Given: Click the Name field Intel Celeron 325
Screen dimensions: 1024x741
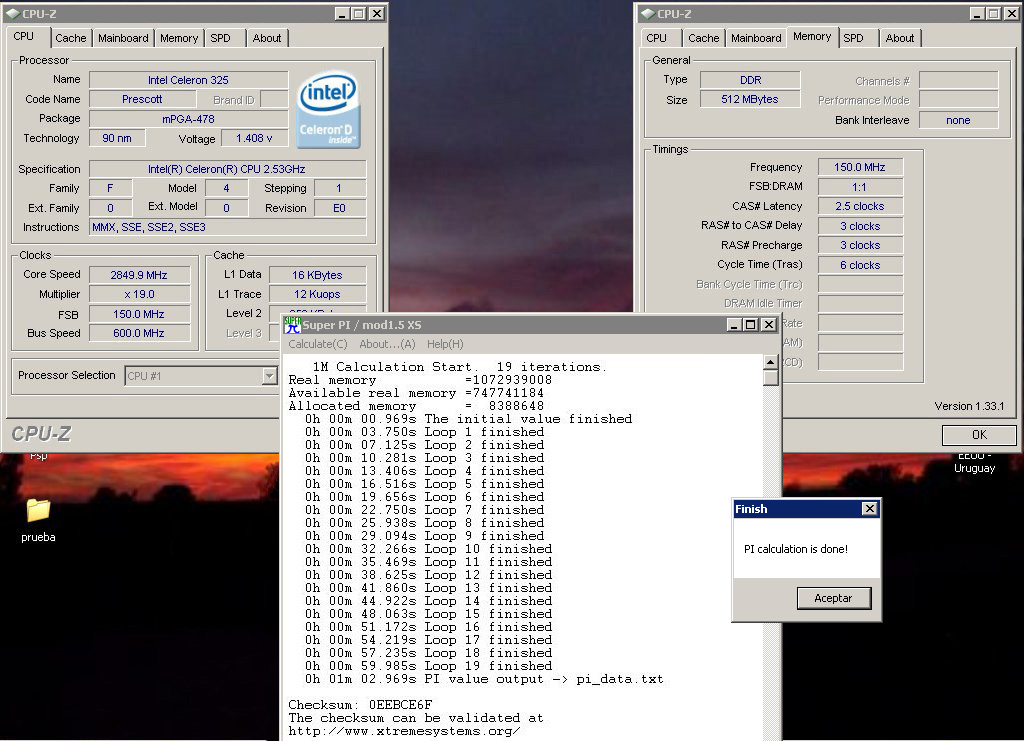Looking at the screenshot, I should [x=188, y=80].
